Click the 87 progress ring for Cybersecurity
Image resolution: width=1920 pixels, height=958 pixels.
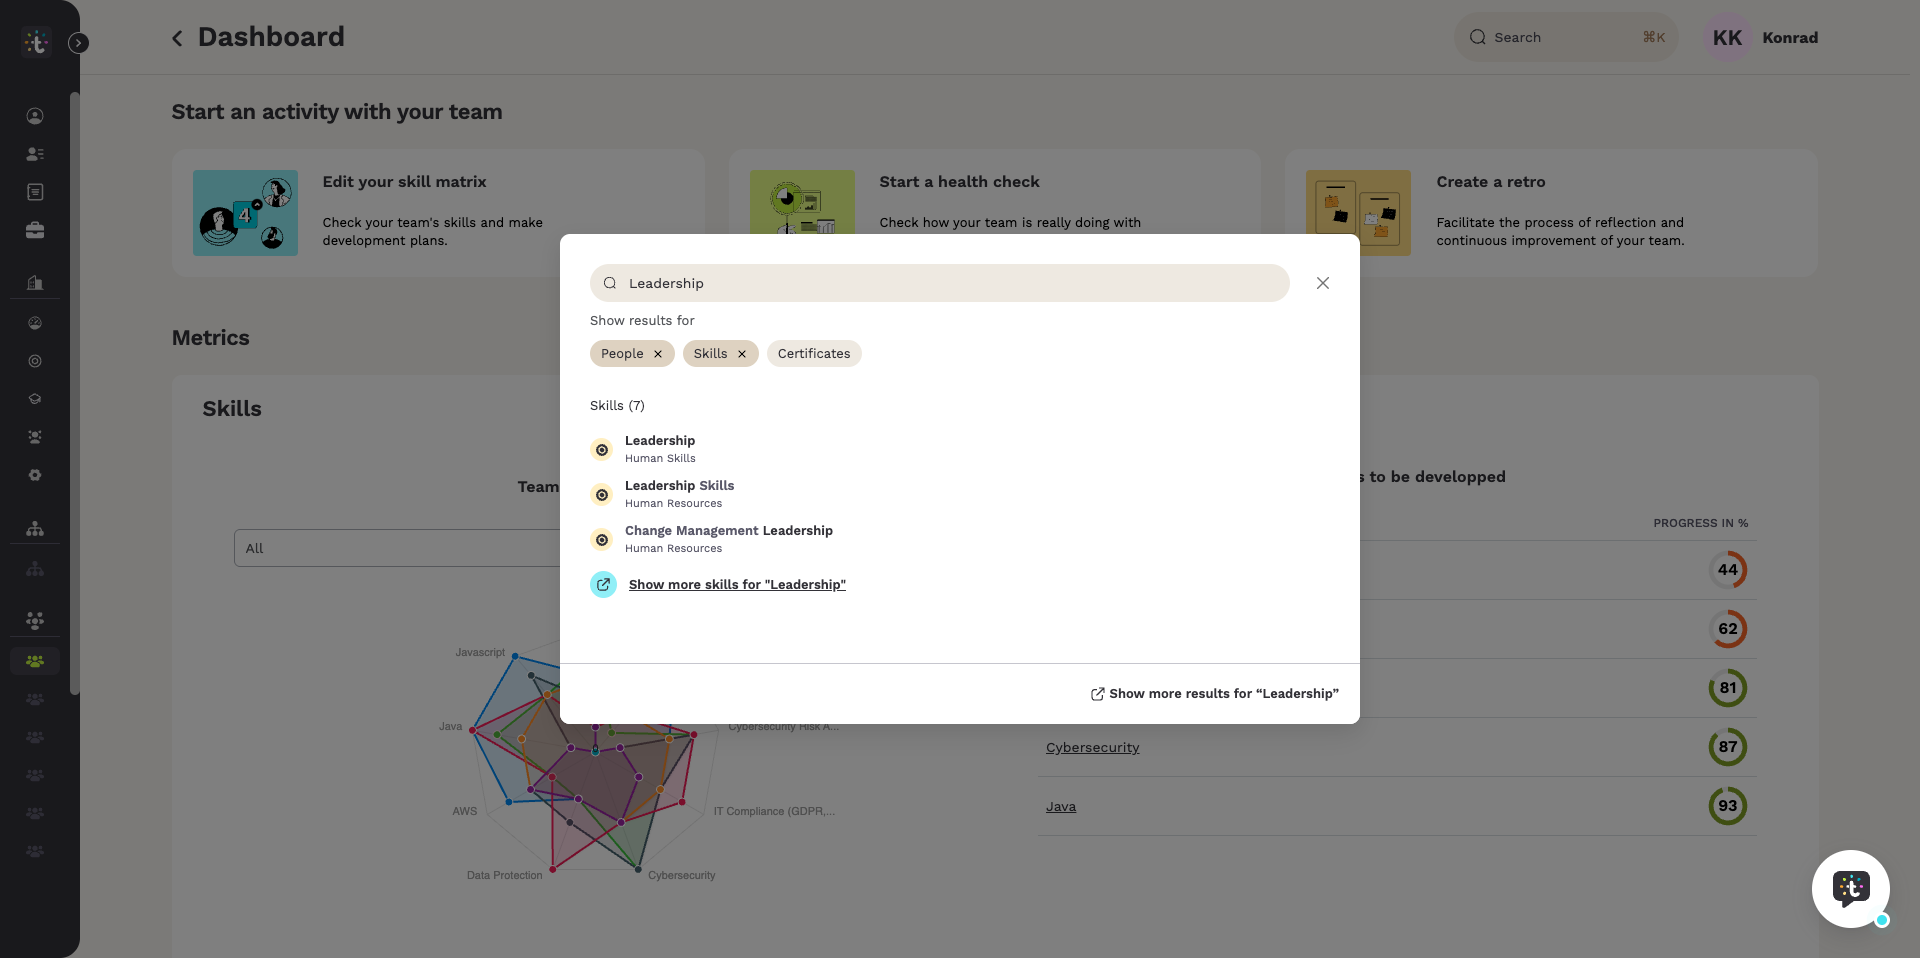1728,747
